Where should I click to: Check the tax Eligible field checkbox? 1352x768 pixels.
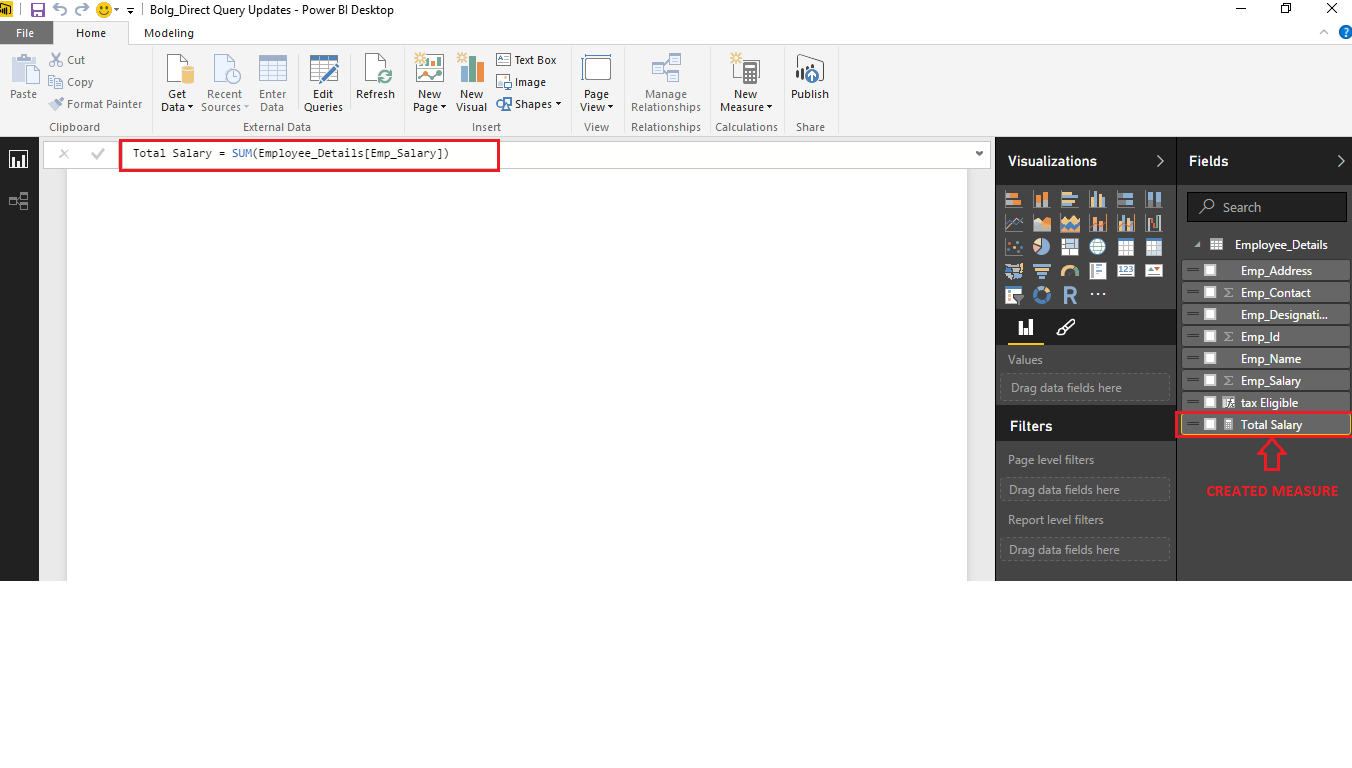pos(1210,403)
